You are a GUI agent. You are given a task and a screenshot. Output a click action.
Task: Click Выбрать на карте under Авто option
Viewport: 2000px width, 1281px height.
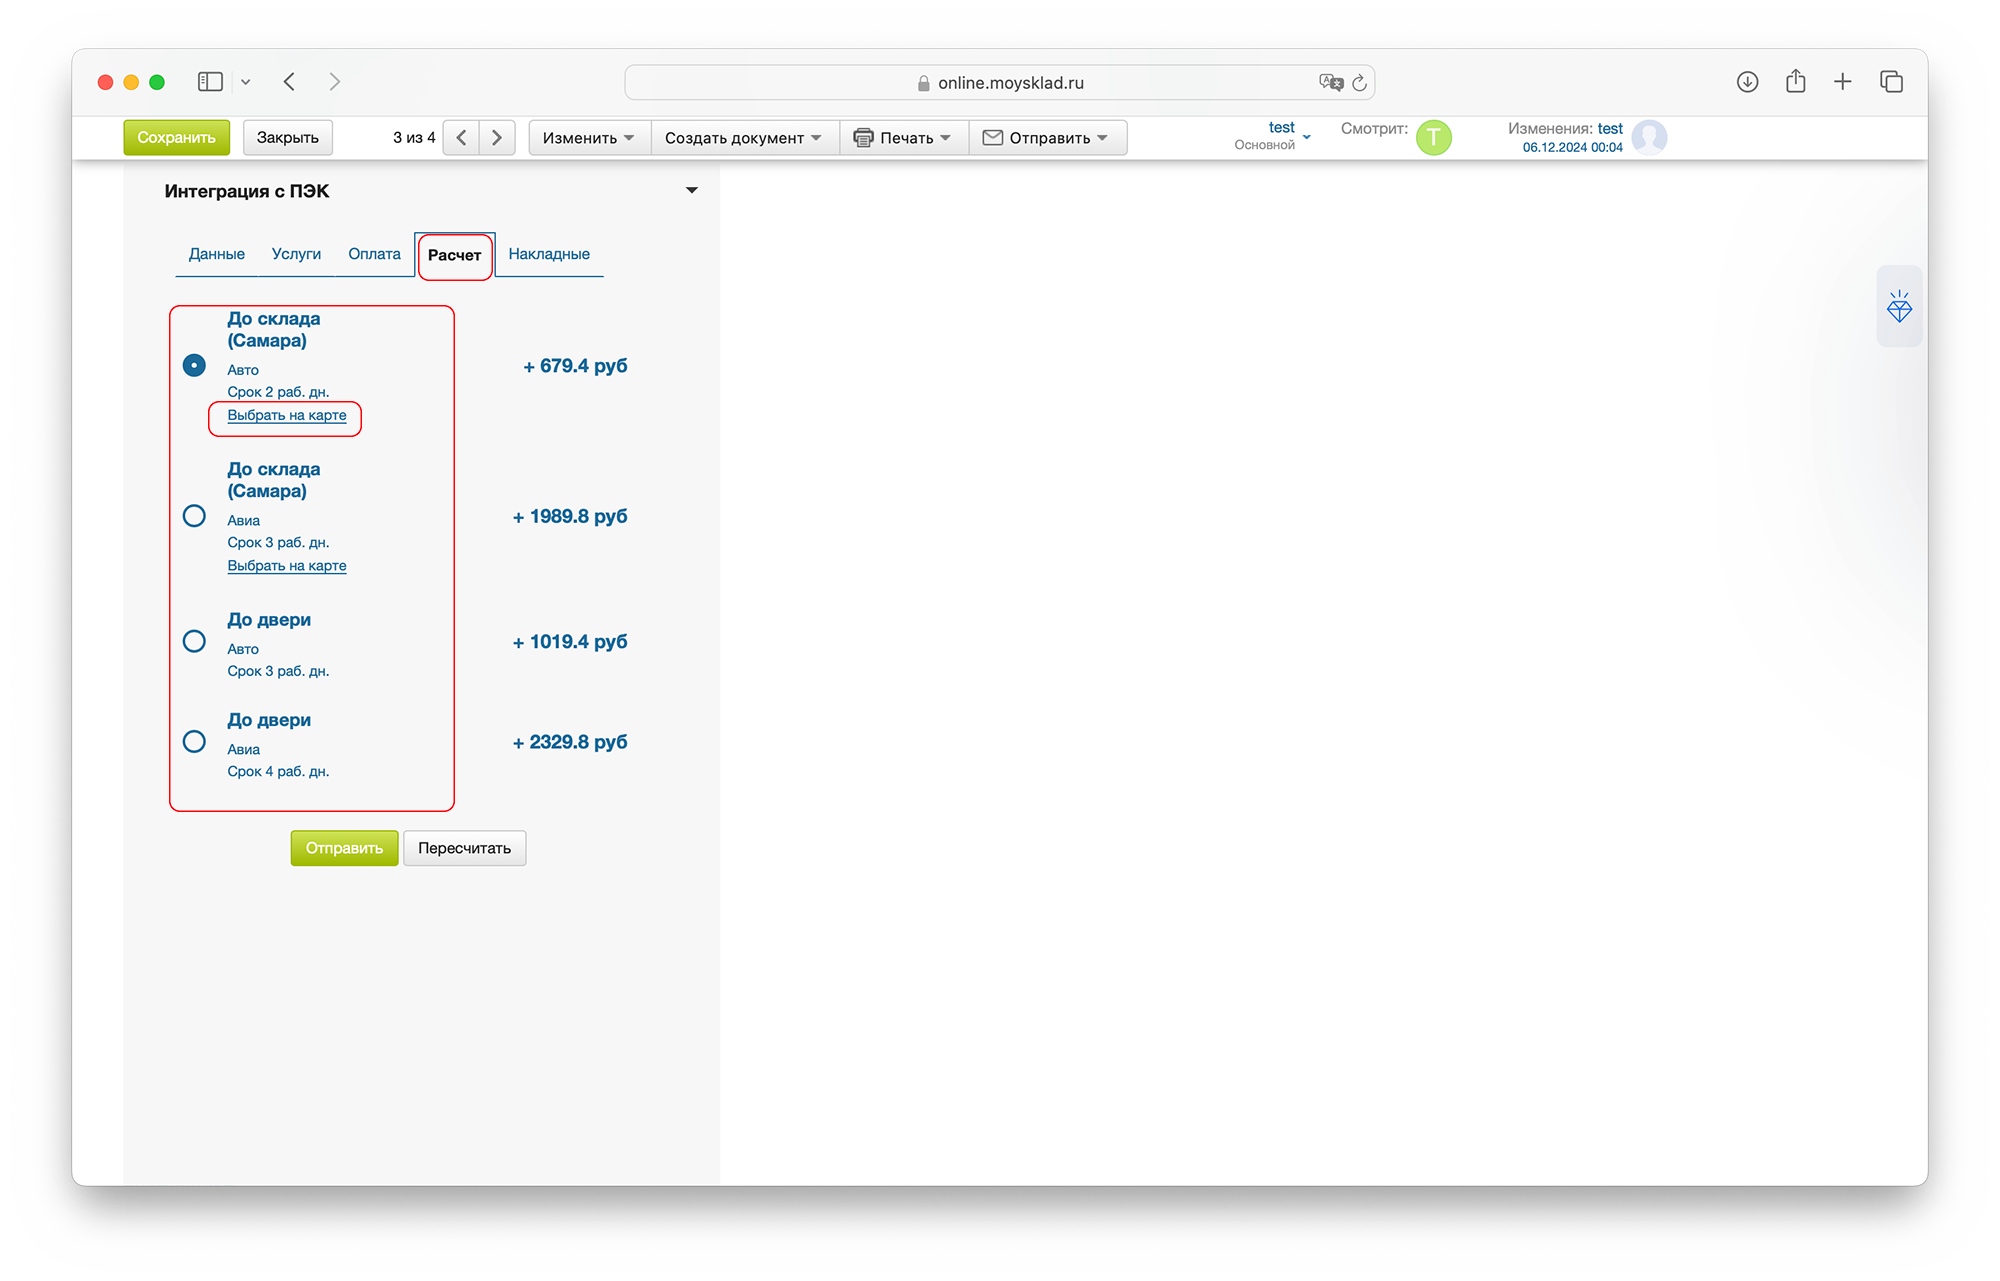(287, 416)
